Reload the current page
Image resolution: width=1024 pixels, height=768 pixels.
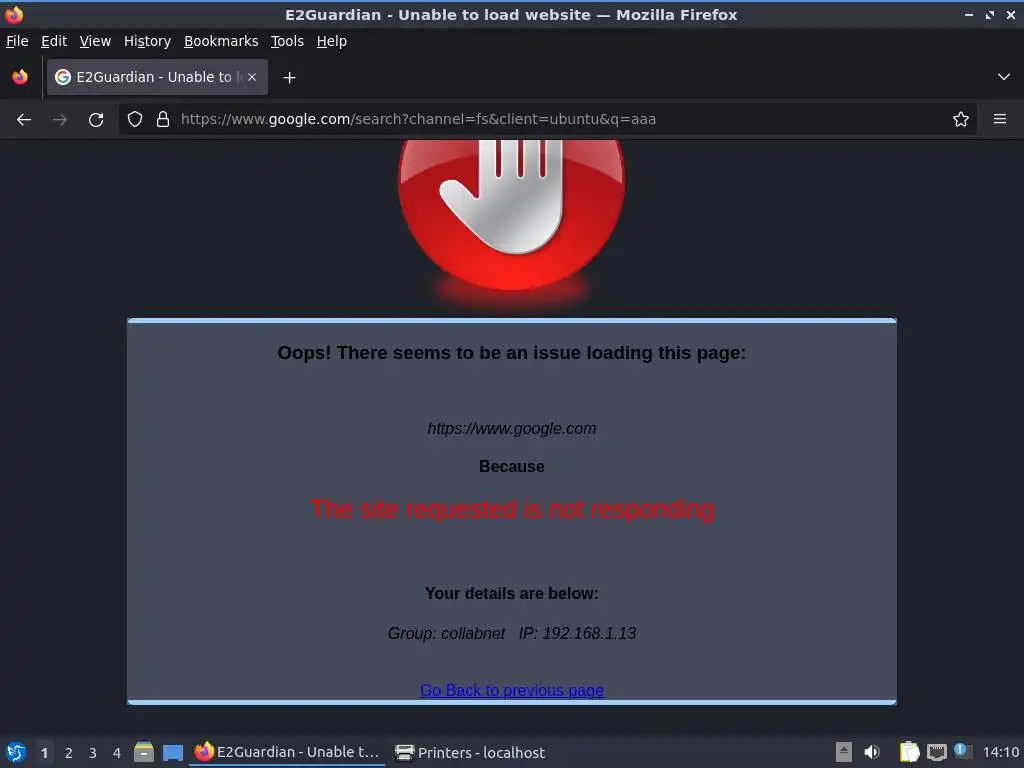[96, 120]
